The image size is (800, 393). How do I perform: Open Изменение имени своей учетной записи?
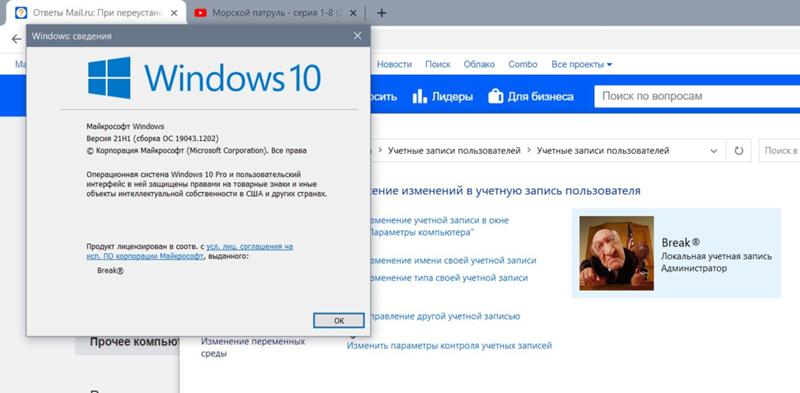453,260
